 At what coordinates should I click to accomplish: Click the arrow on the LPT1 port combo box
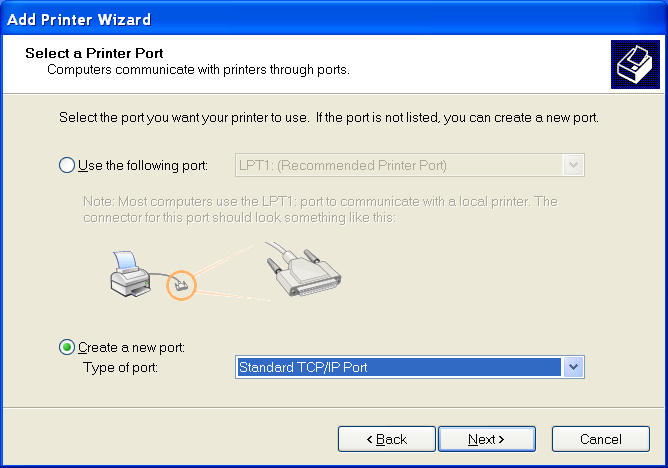tap(573, 165)
